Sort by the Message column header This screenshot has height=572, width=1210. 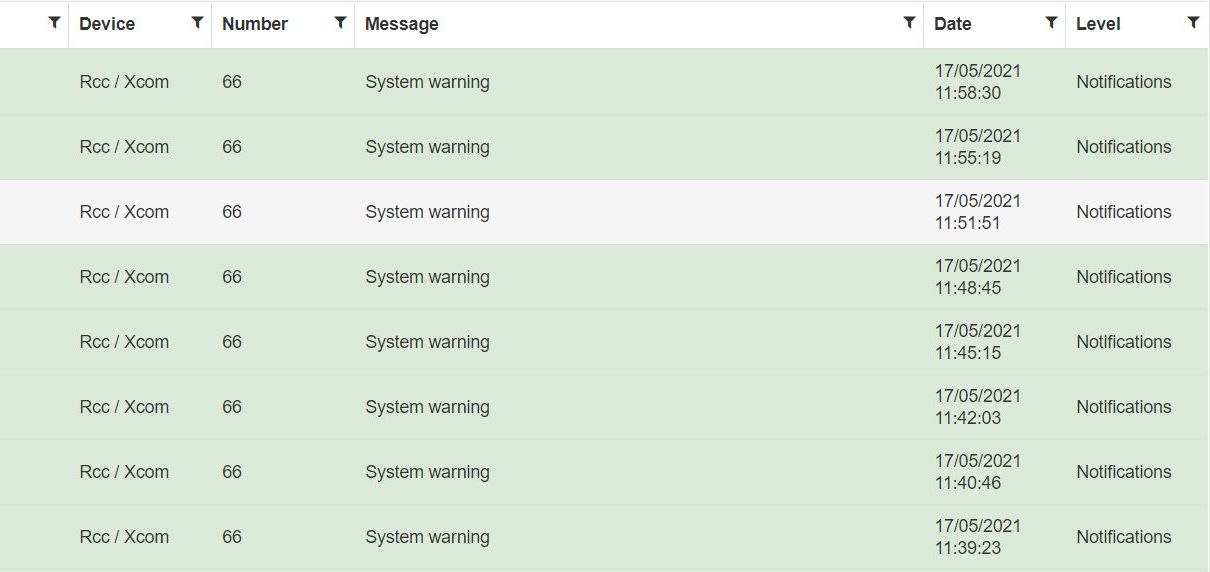(401, 24)
